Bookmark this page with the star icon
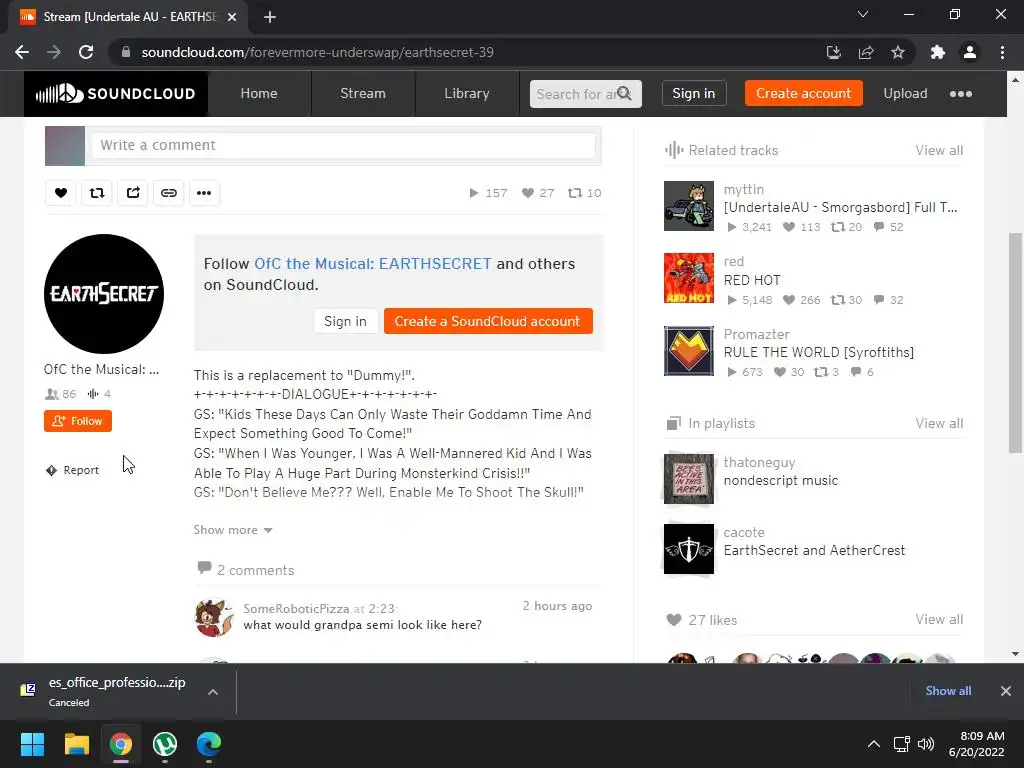This screenshot has height=768, width=1024. click(x=898, y=52)
